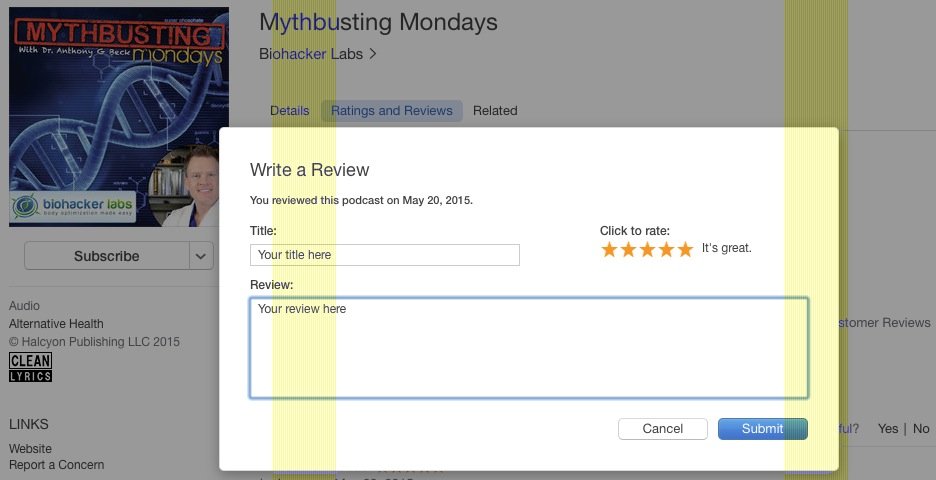This screenshot has height=480, width=936.
Task: Click the Mythbusting Mondays podcast artwork
Action: click(x=119, y=117)
